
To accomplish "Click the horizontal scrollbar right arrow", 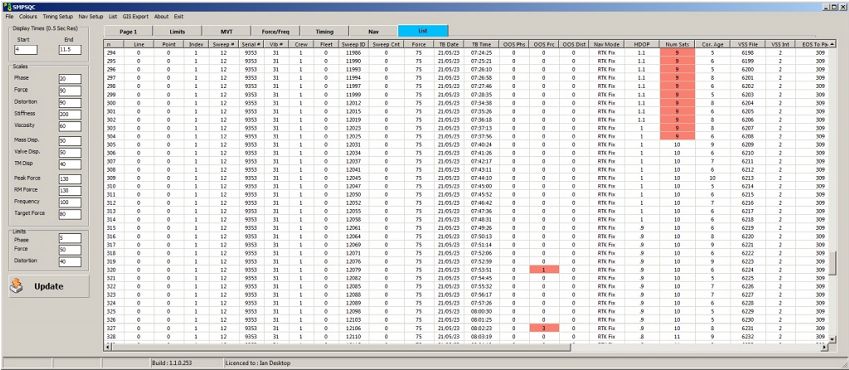I will 825,347.
